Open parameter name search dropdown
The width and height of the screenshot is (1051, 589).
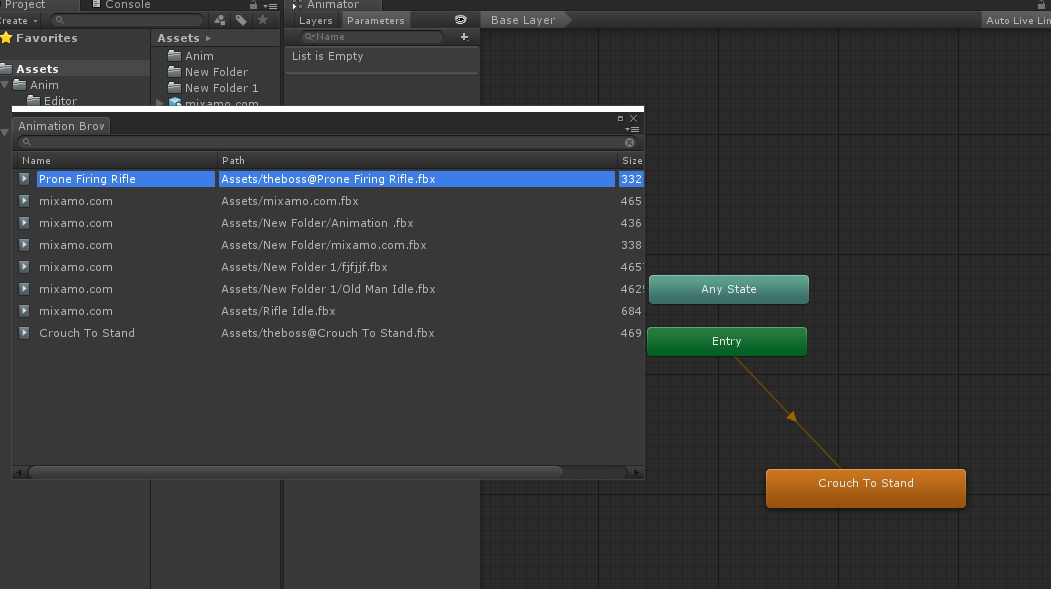[309, 37]
